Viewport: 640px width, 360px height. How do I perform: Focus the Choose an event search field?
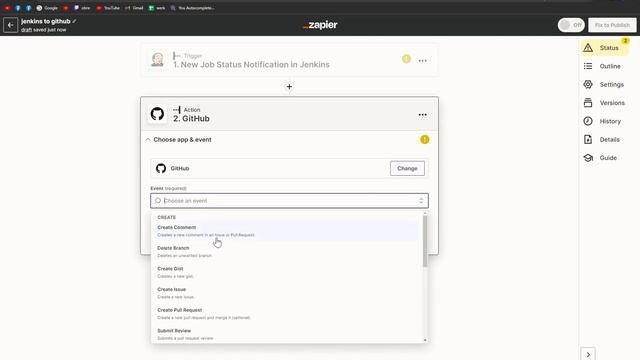(289, 201)
